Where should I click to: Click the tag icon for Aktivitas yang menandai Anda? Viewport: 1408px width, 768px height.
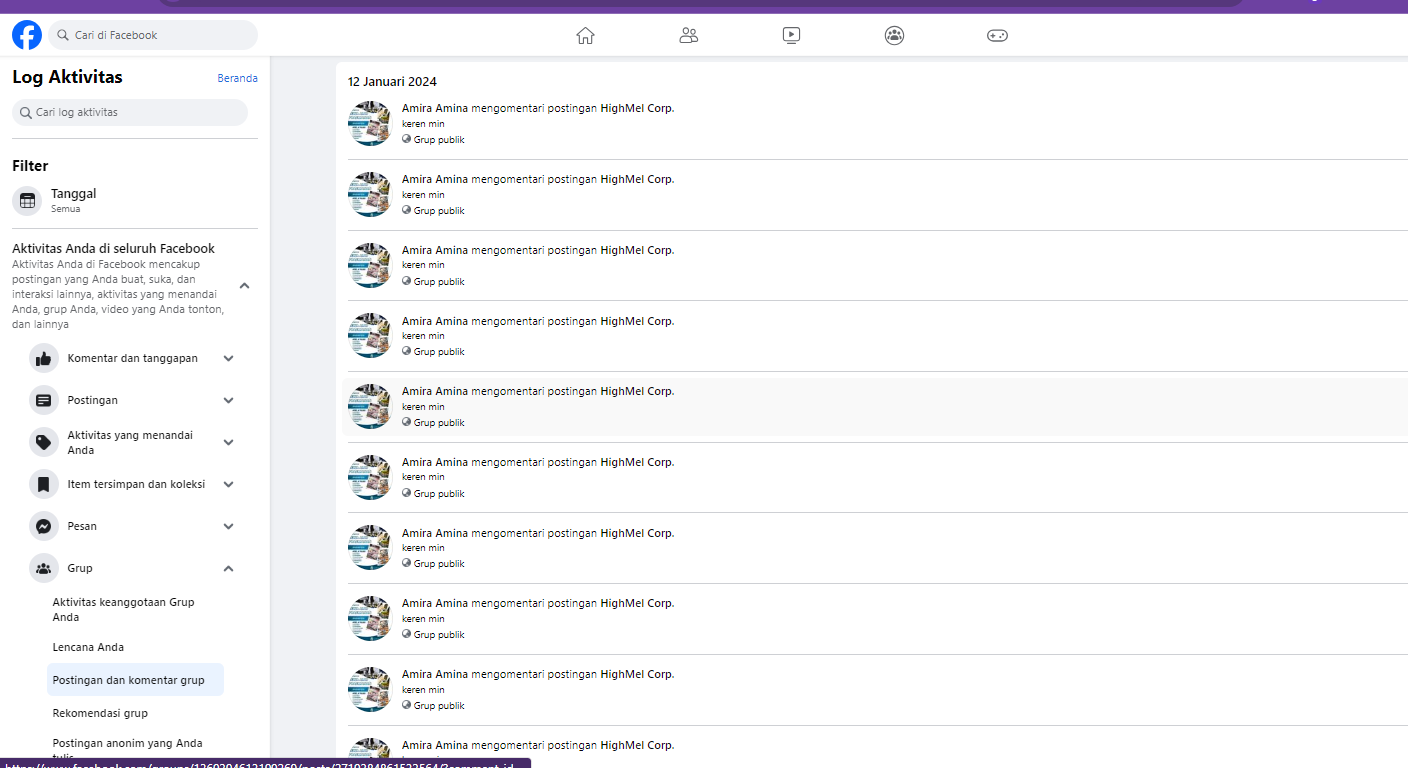pos(44,442)
